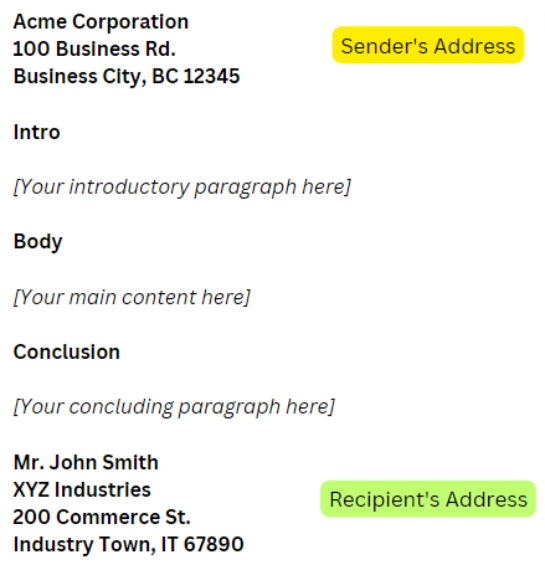The height and width of the screenshot is (570, 545).
Task: Click the Intro heading
Action: [36, 132]
